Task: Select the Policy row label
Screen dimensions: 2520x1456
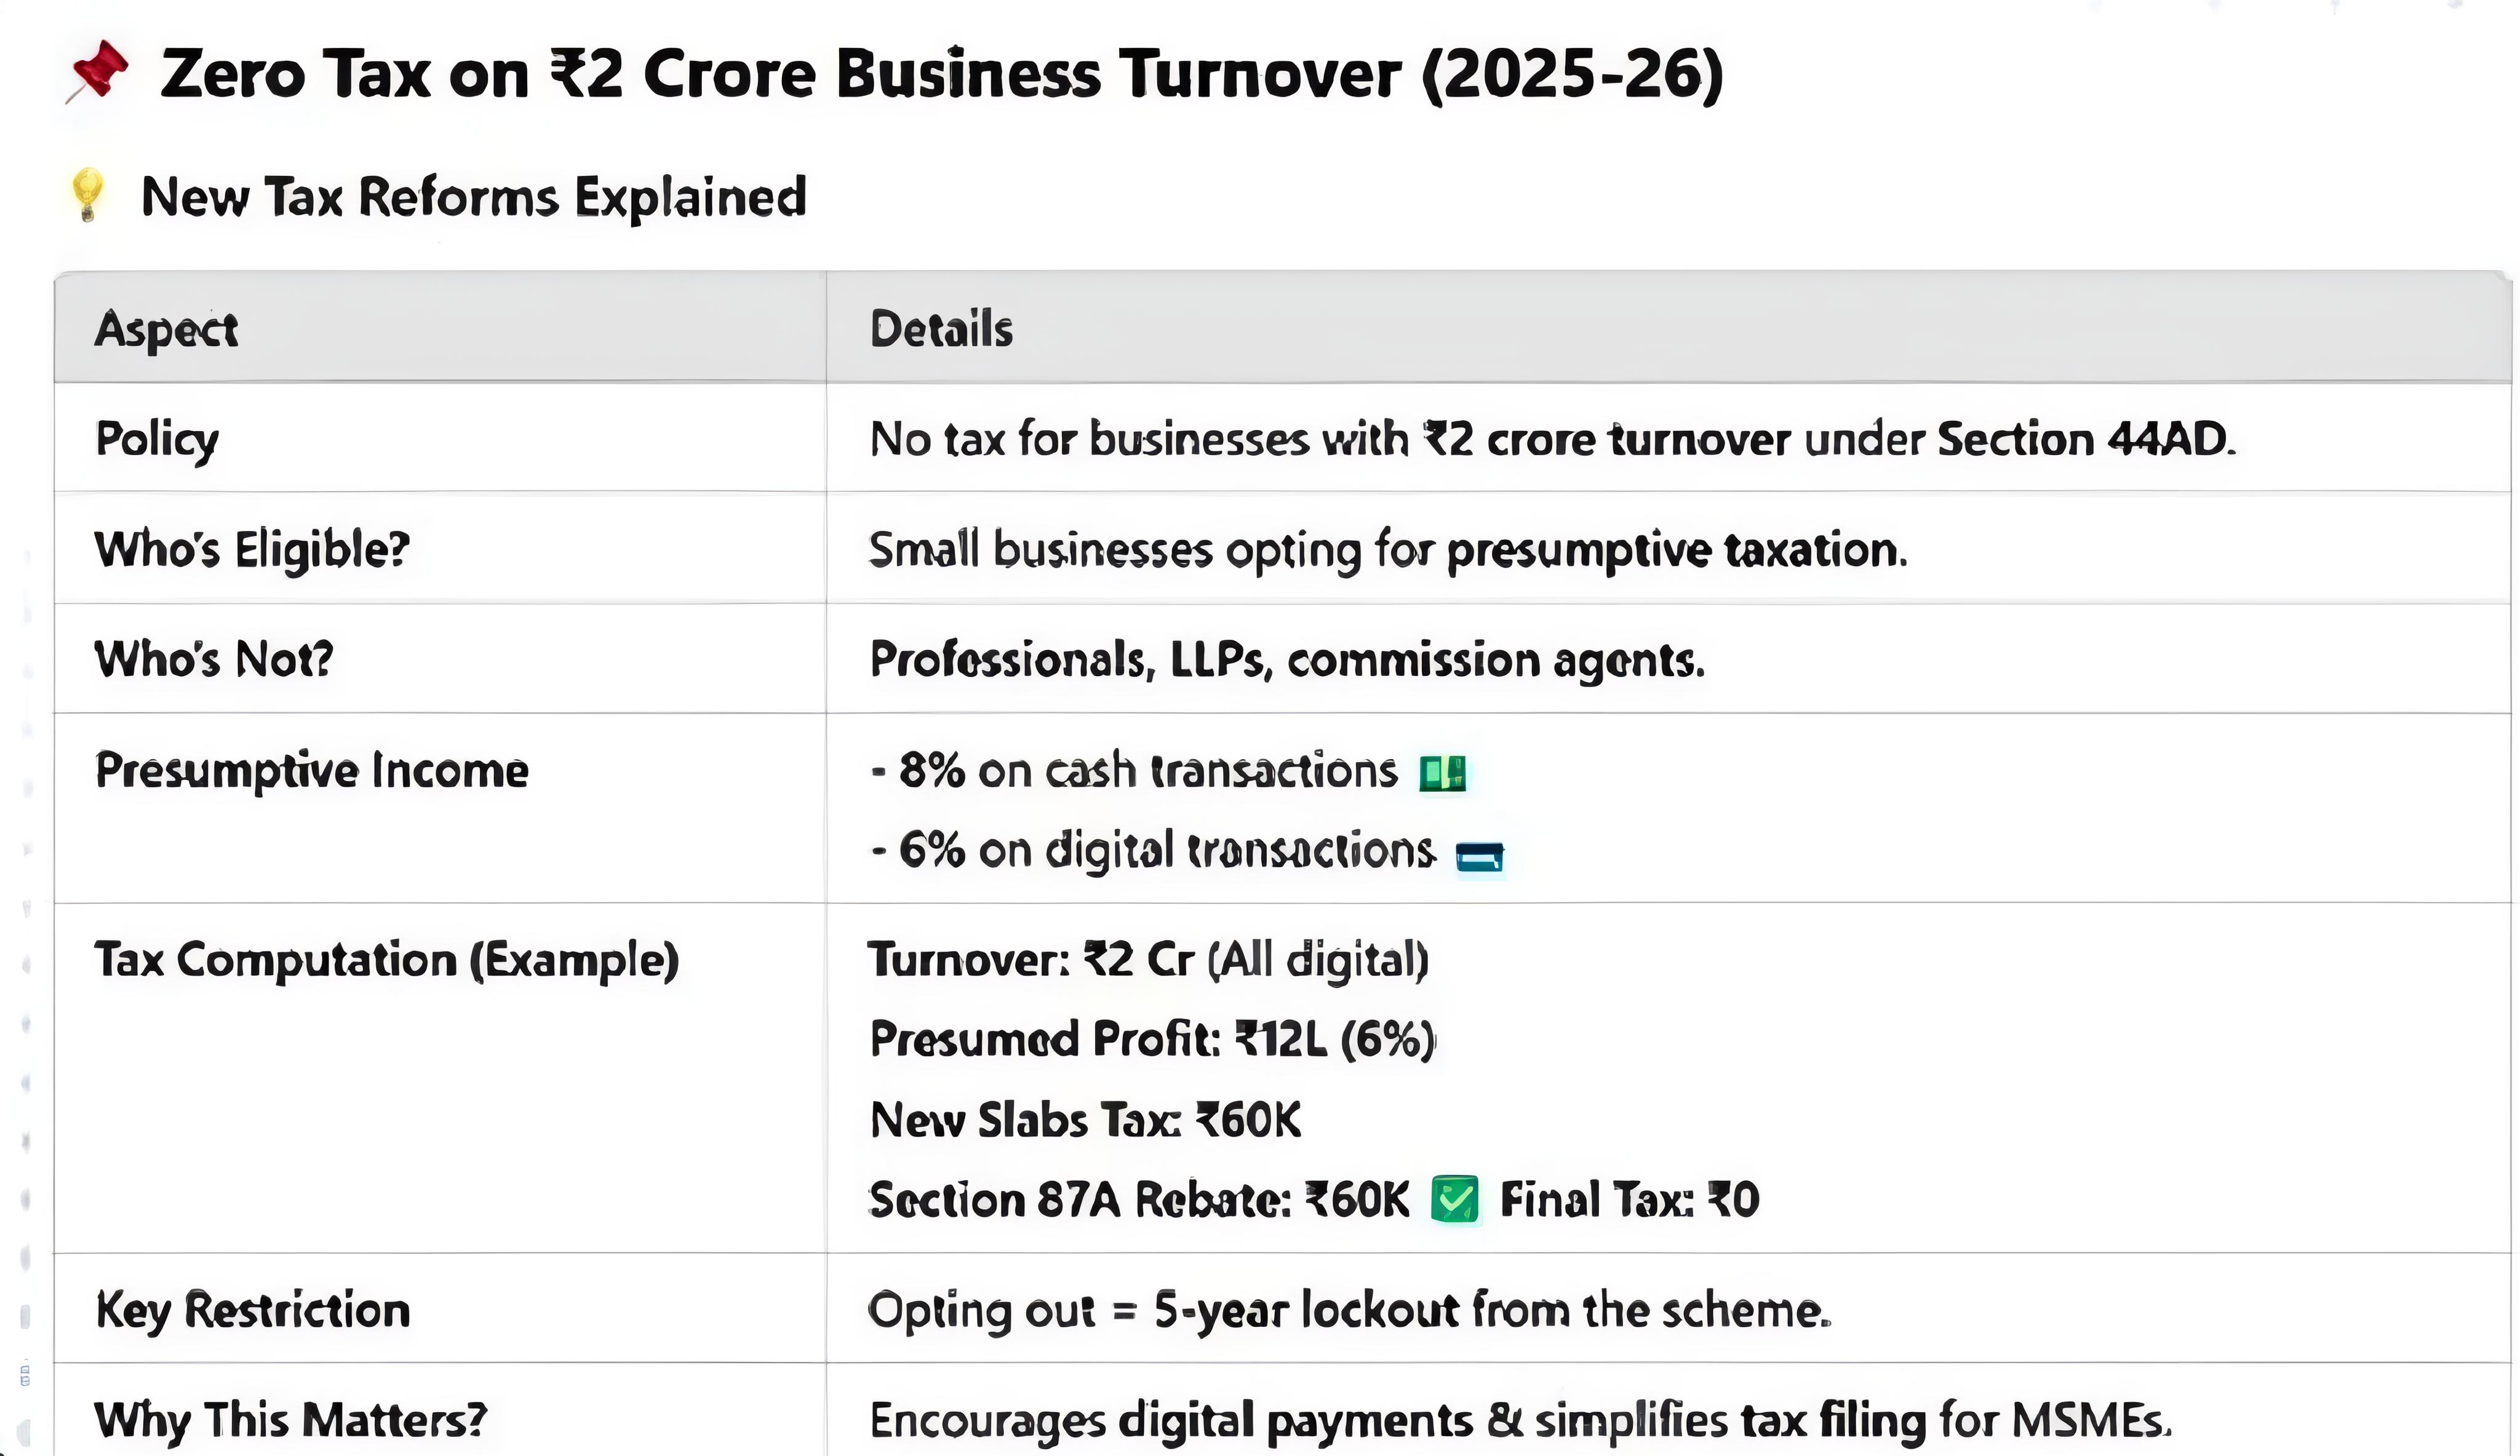Action: (157, 439)
